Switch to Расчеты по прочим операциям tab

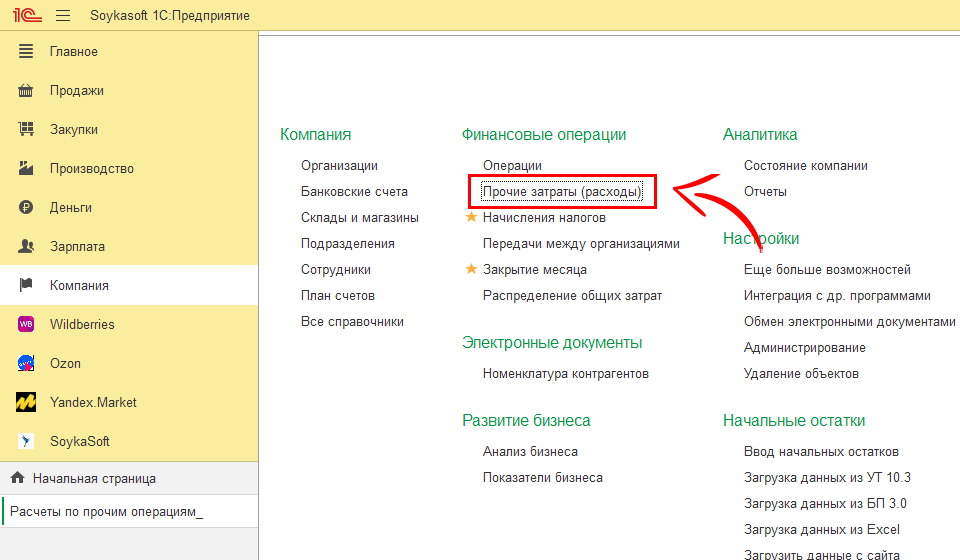pos(106,512)
